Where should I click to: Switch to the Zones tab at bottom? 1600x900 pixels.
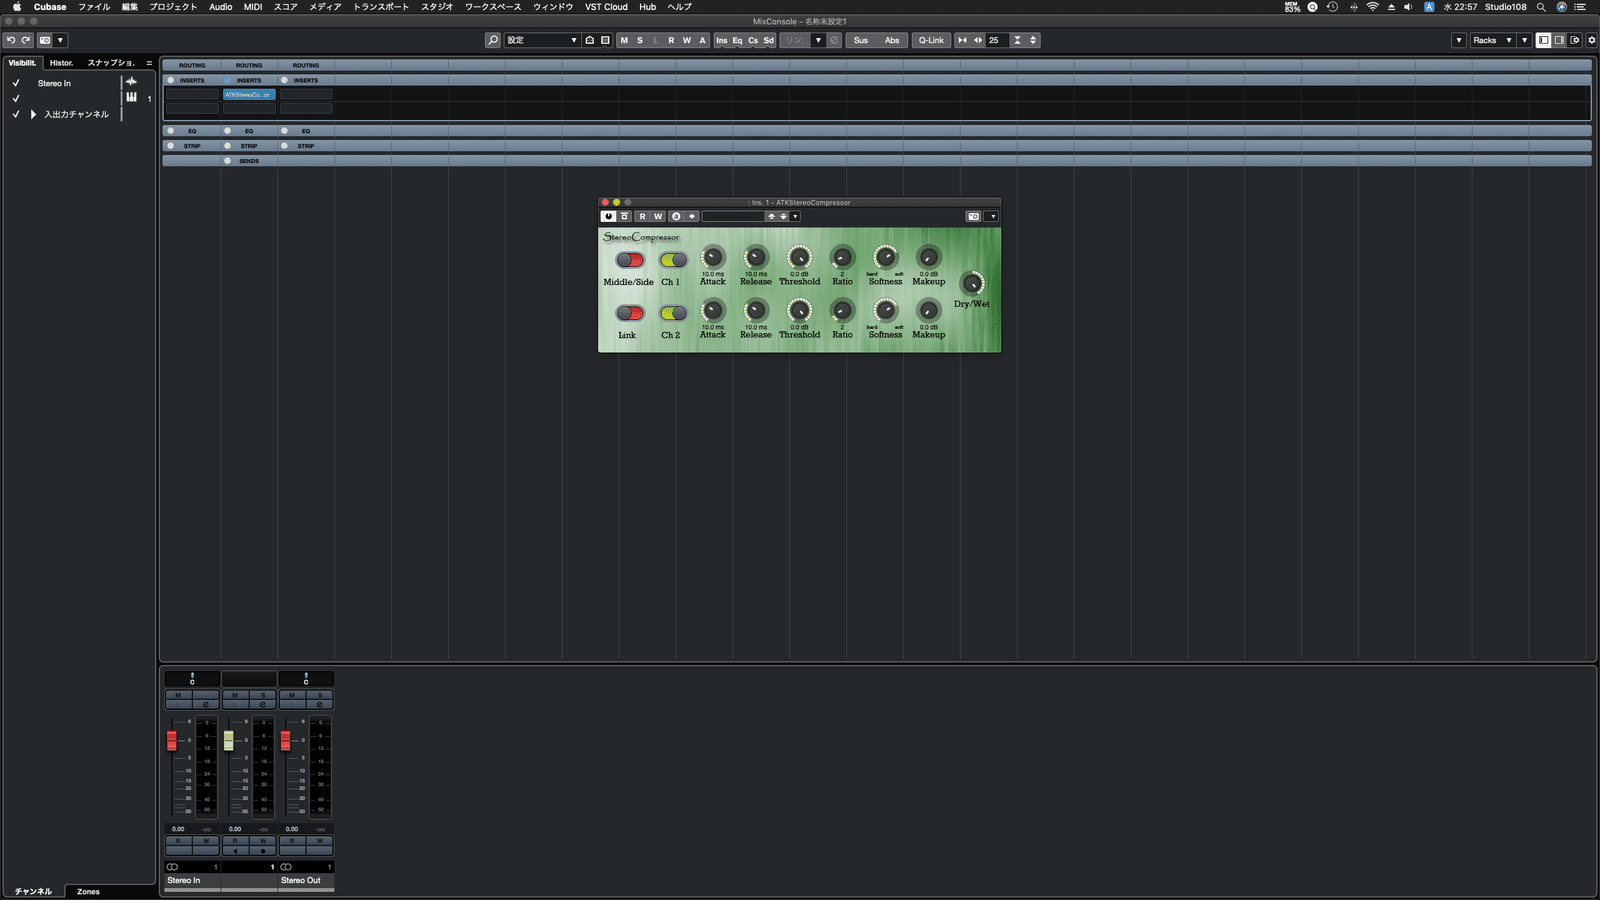pos(88,891)
